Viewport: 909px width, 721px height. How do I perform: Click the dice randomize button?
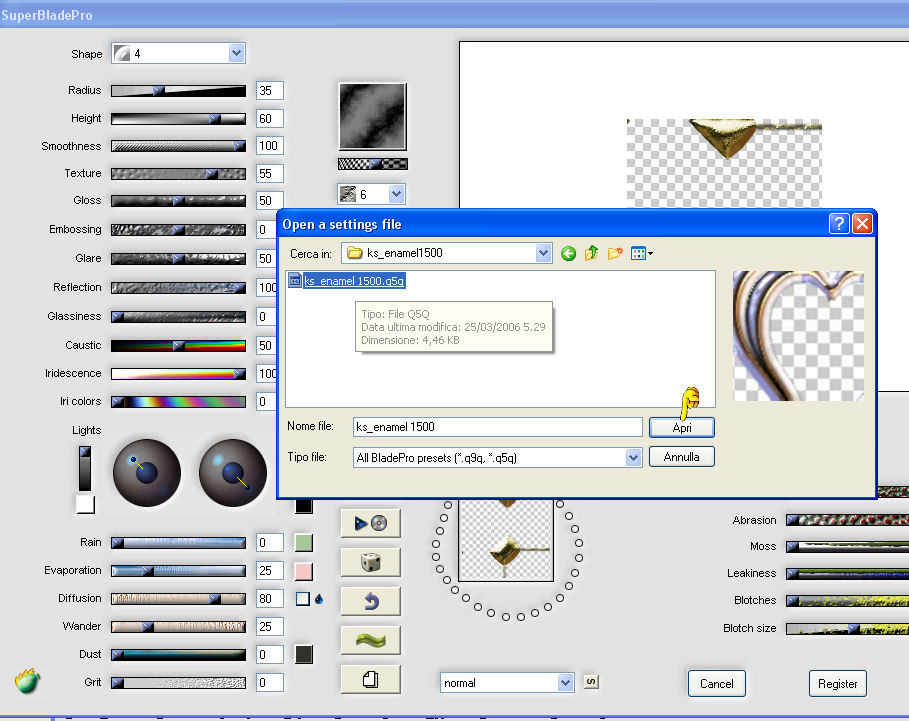[370, 562]
